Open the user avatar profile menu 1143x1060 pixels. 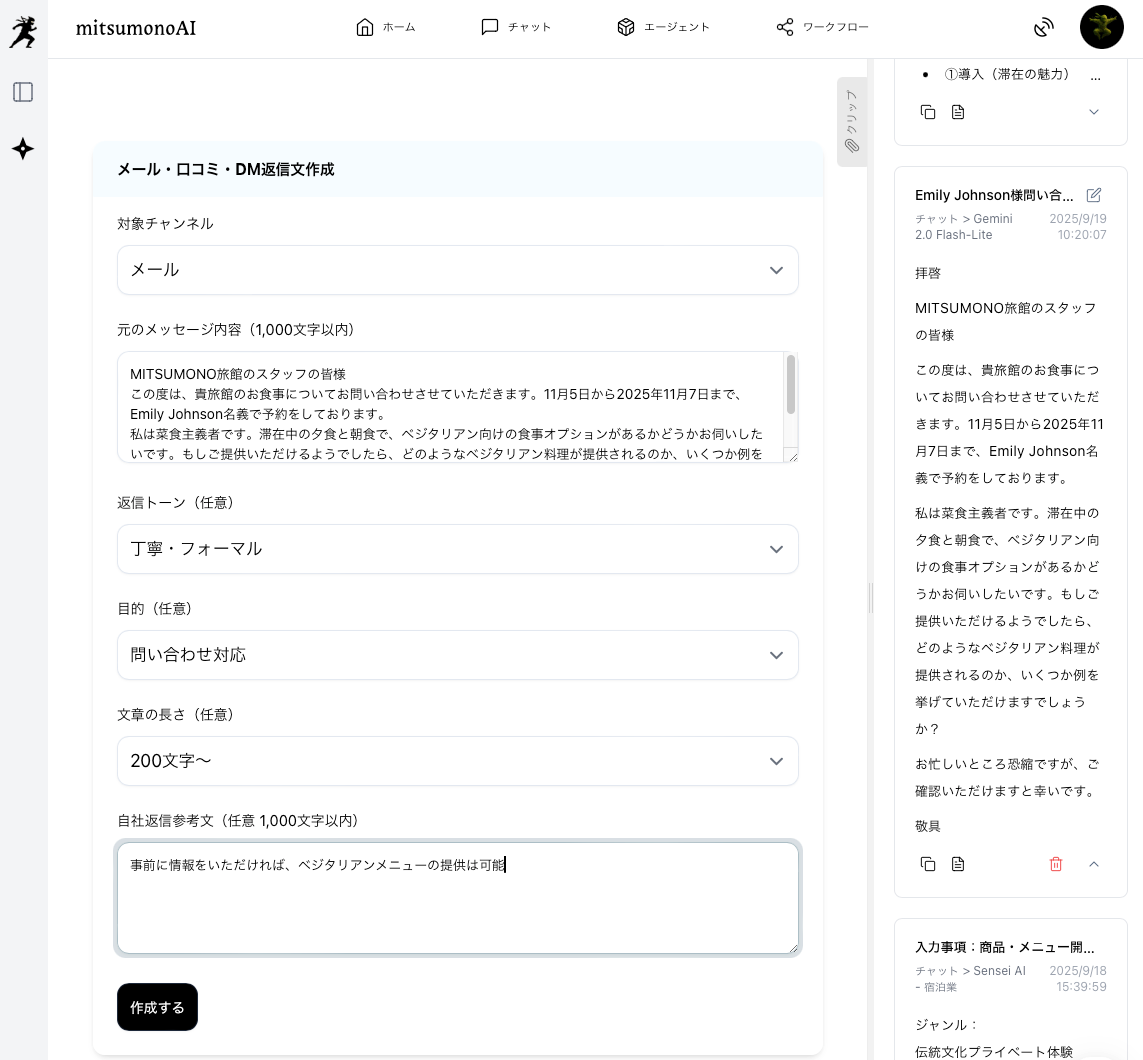(1101, 27)
